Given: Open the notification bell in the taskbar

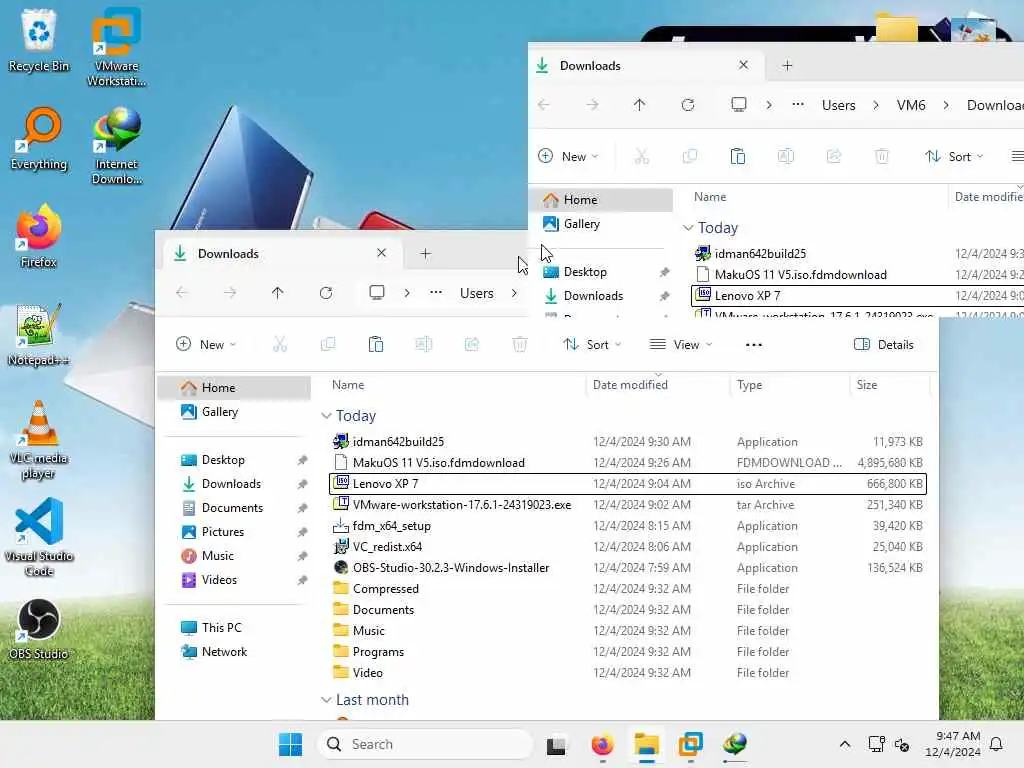Looking at the screenshot, I should (997, 744).
